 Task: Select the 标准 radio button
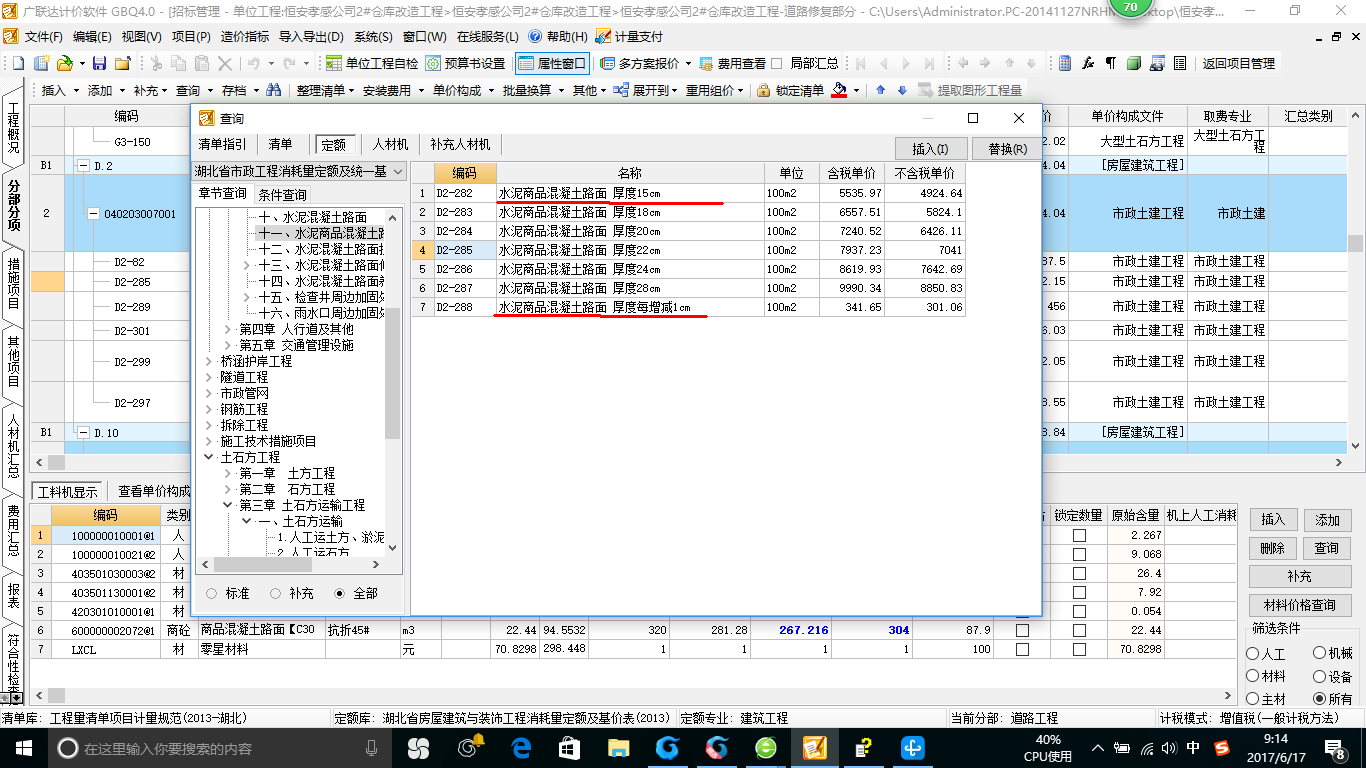pyautogui.click(x=212, y=593)
